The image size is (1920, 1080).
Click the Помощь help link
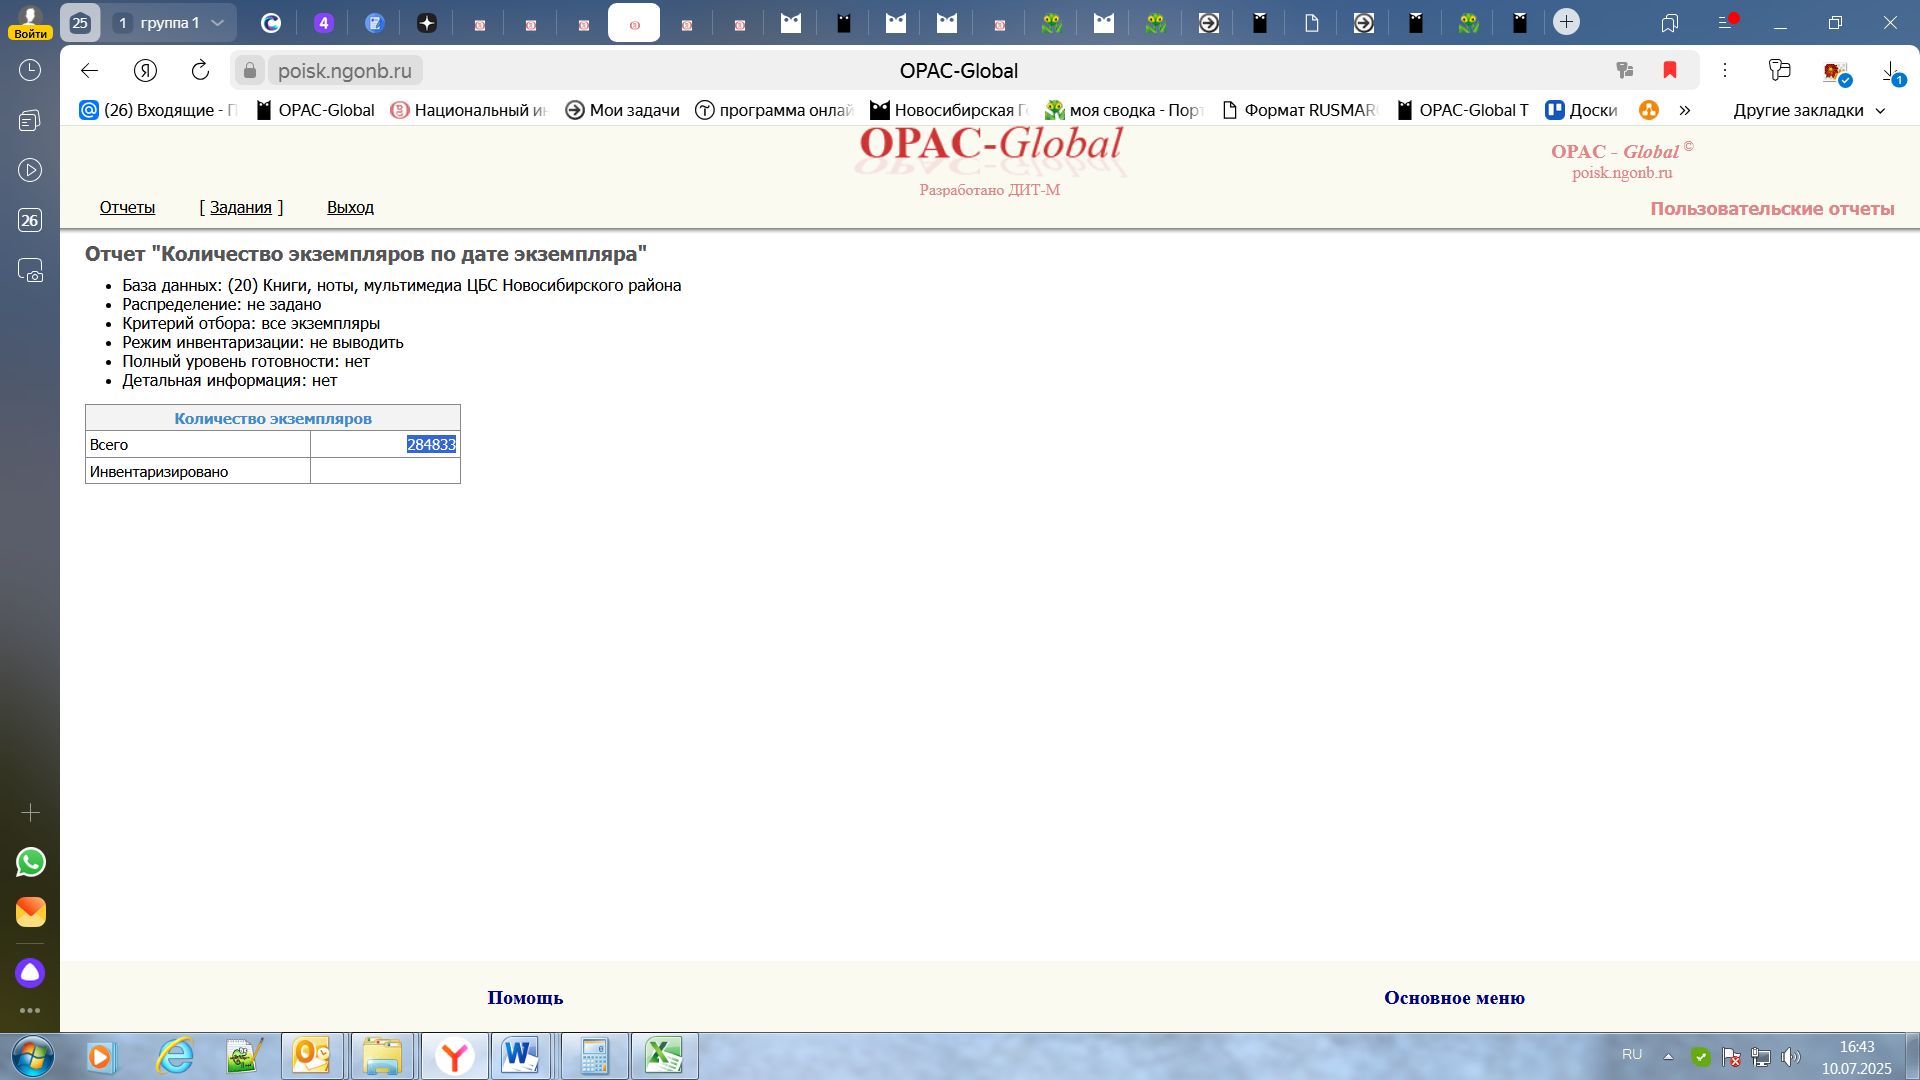click(x=525, y=997)
